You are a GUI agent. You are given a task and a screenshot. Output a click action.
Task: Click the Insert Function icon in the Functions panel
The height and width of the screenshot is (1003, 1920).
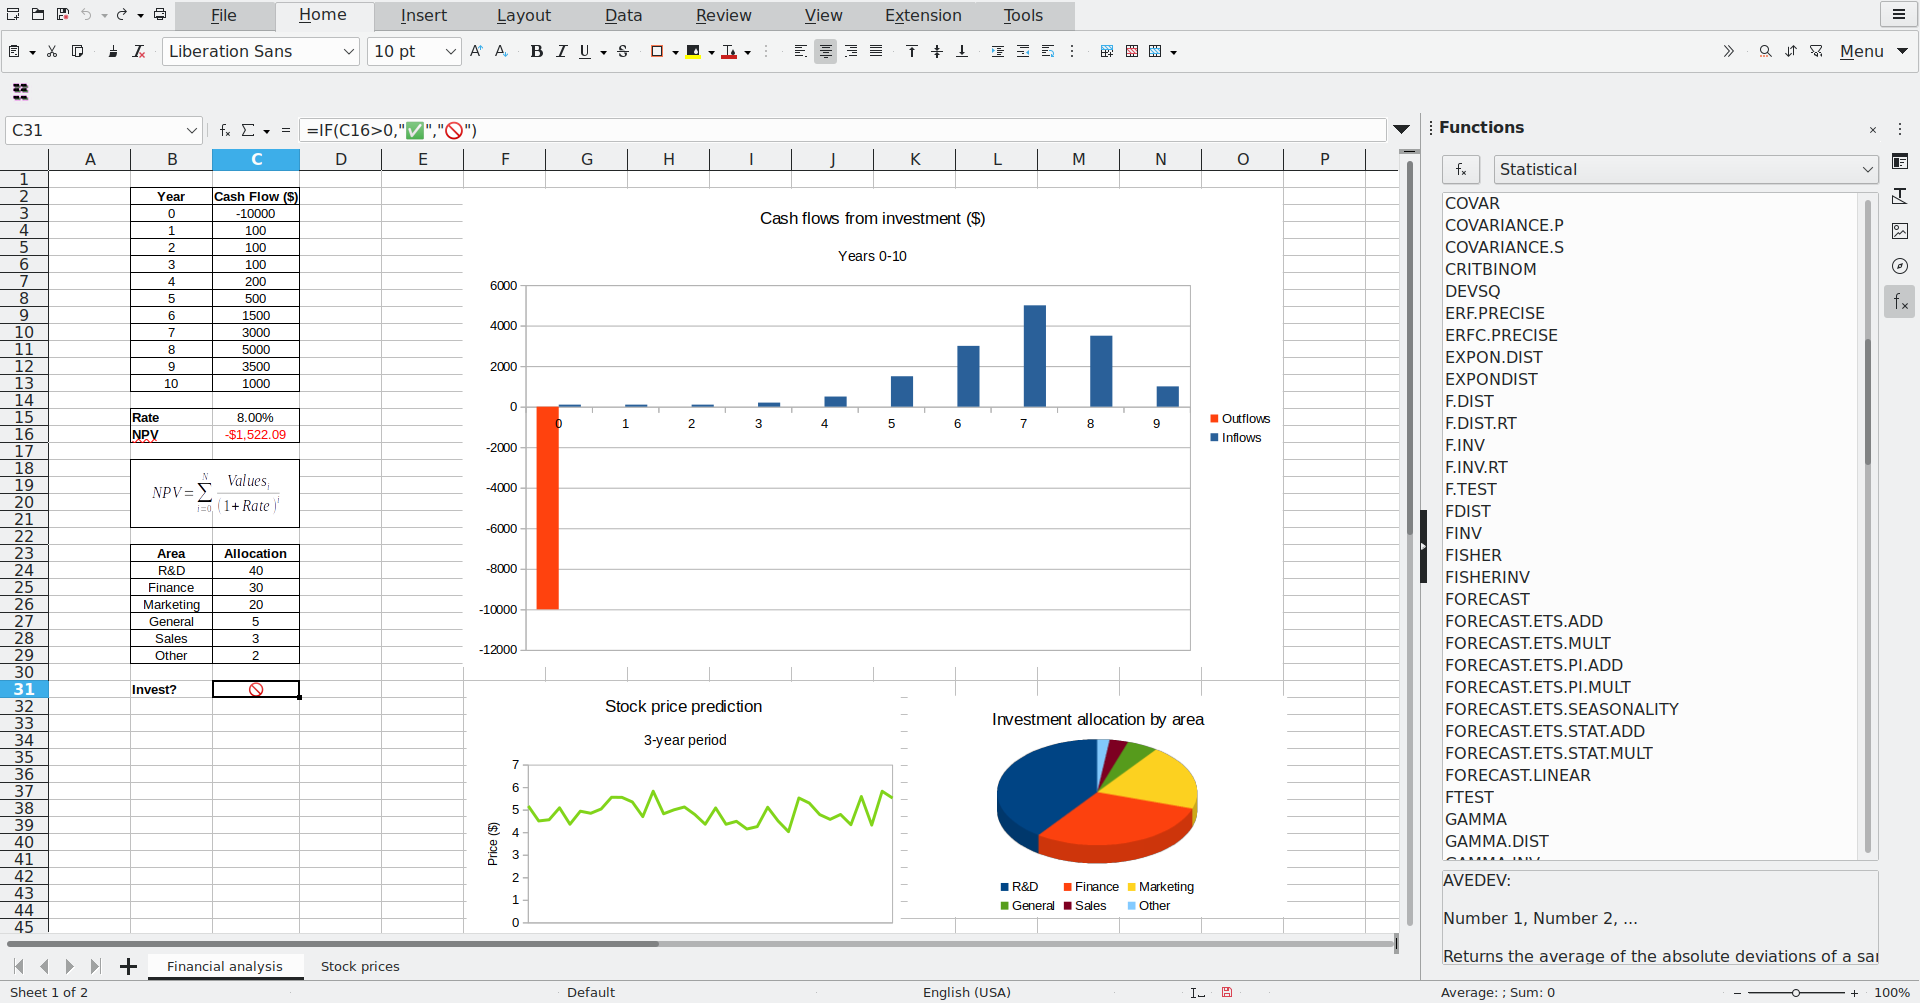coord(1461,169)
